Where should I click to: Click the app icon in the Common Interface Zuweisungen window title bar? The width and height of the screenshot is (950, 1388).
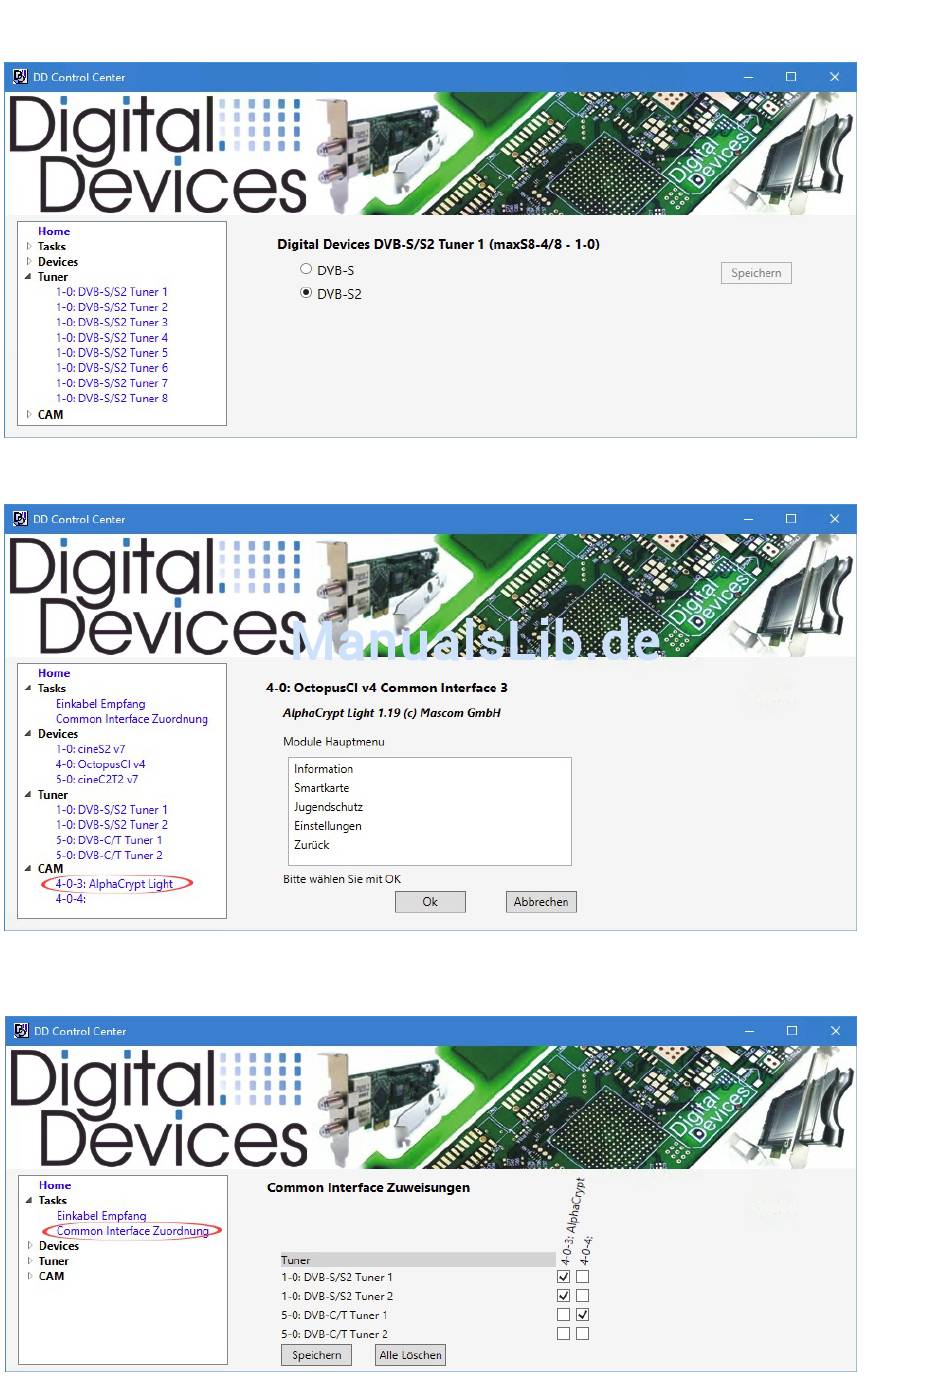coord(21,1031)
